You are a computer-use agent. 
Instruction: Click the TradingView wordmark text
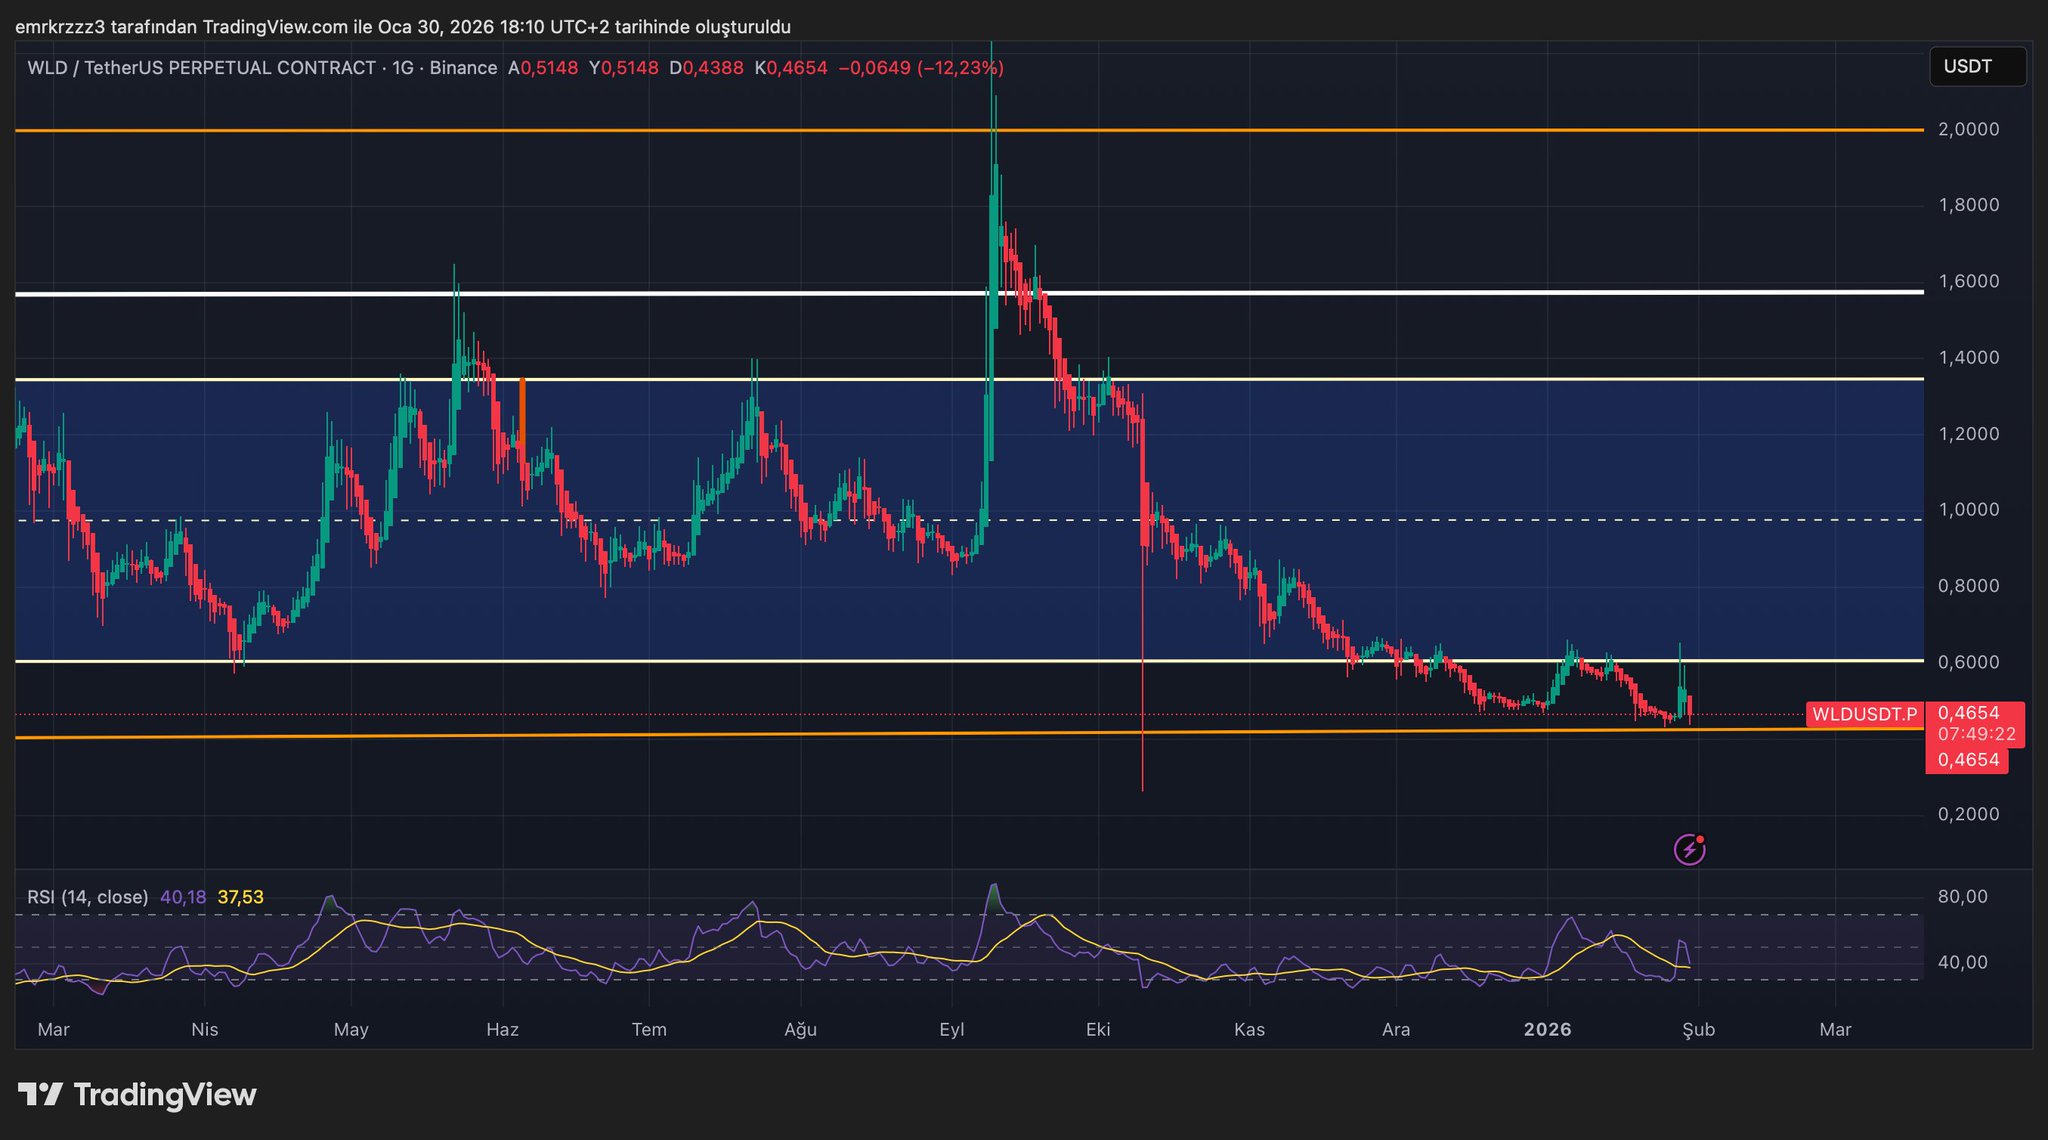coord(165,1095)
